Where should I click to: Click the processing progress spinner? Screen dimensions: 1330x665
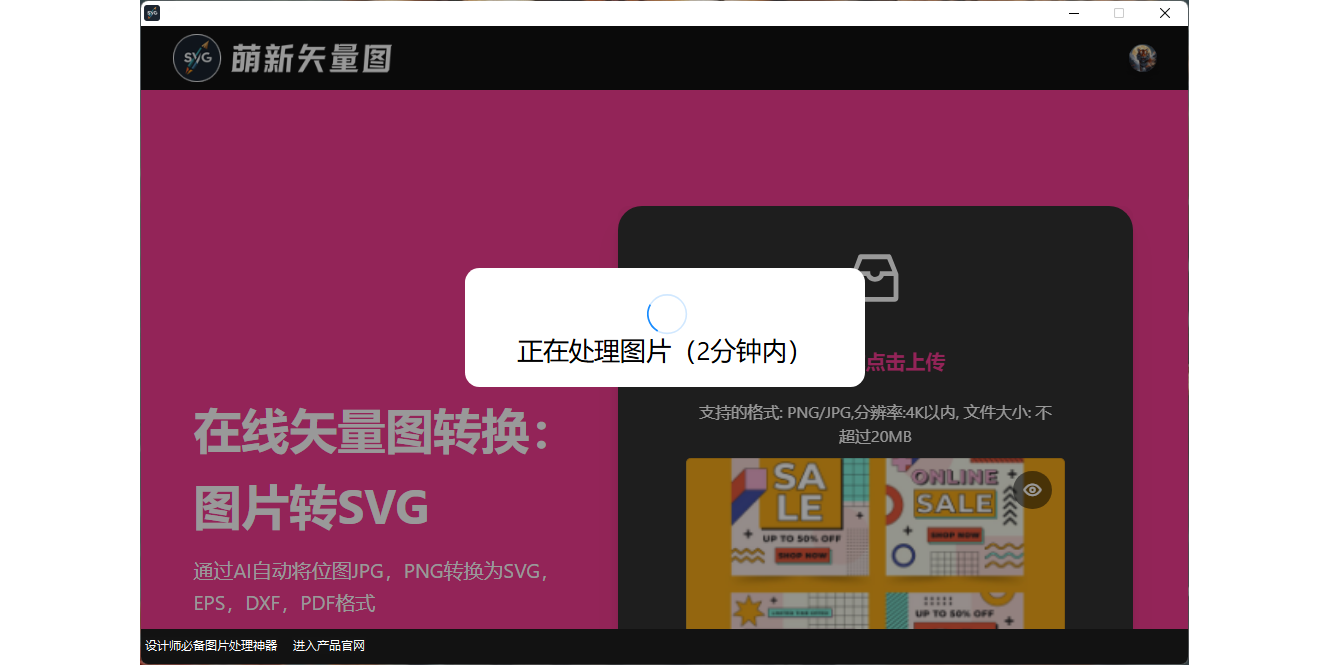tap(666, 313)
